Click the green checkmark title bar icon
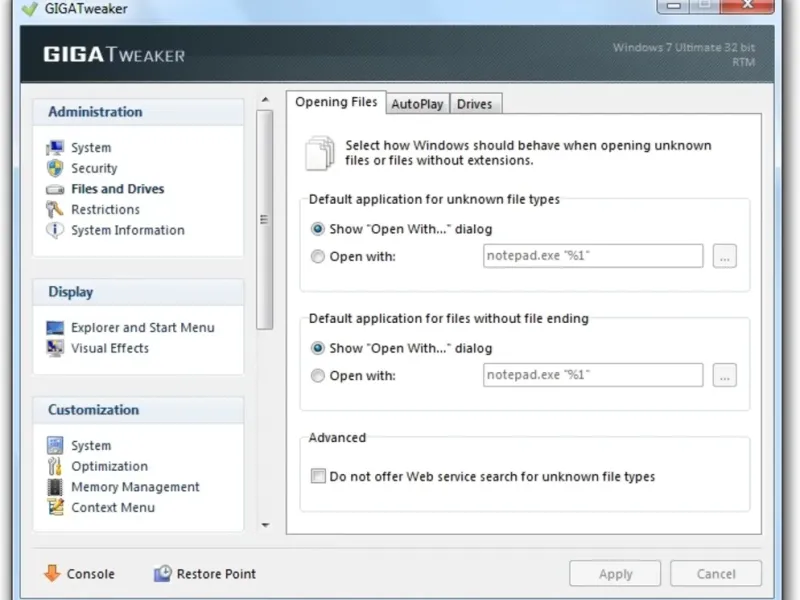 pyautogui.click(x=30, y=8)
